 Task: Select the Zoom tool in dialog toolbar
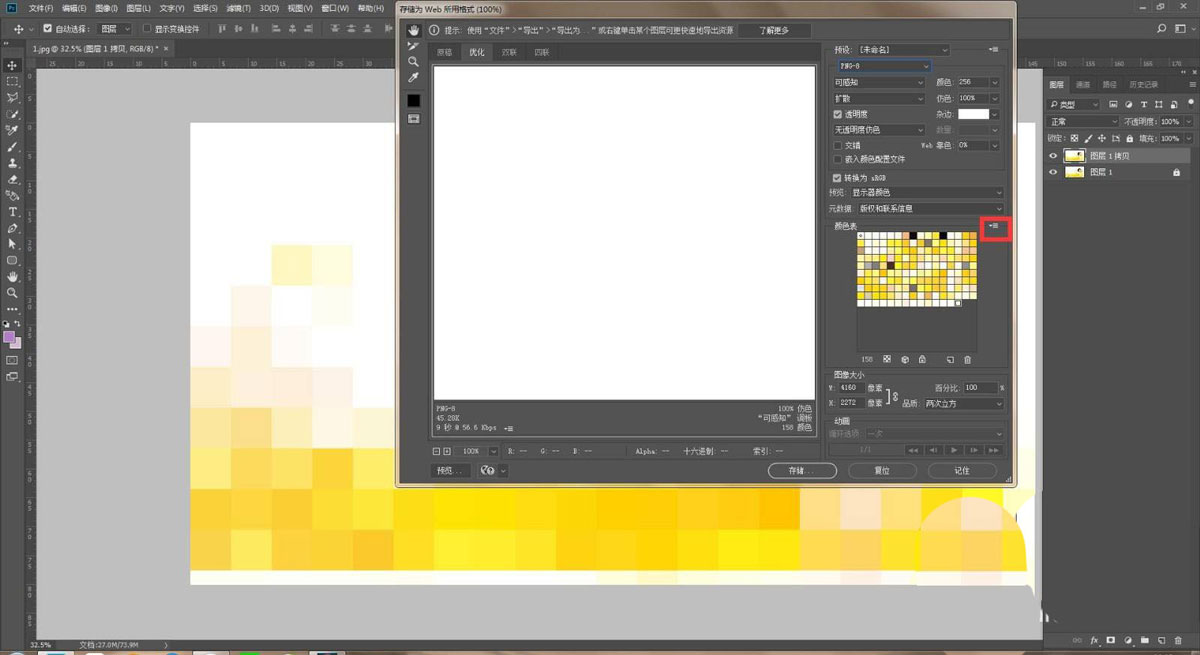pos(413,62)
